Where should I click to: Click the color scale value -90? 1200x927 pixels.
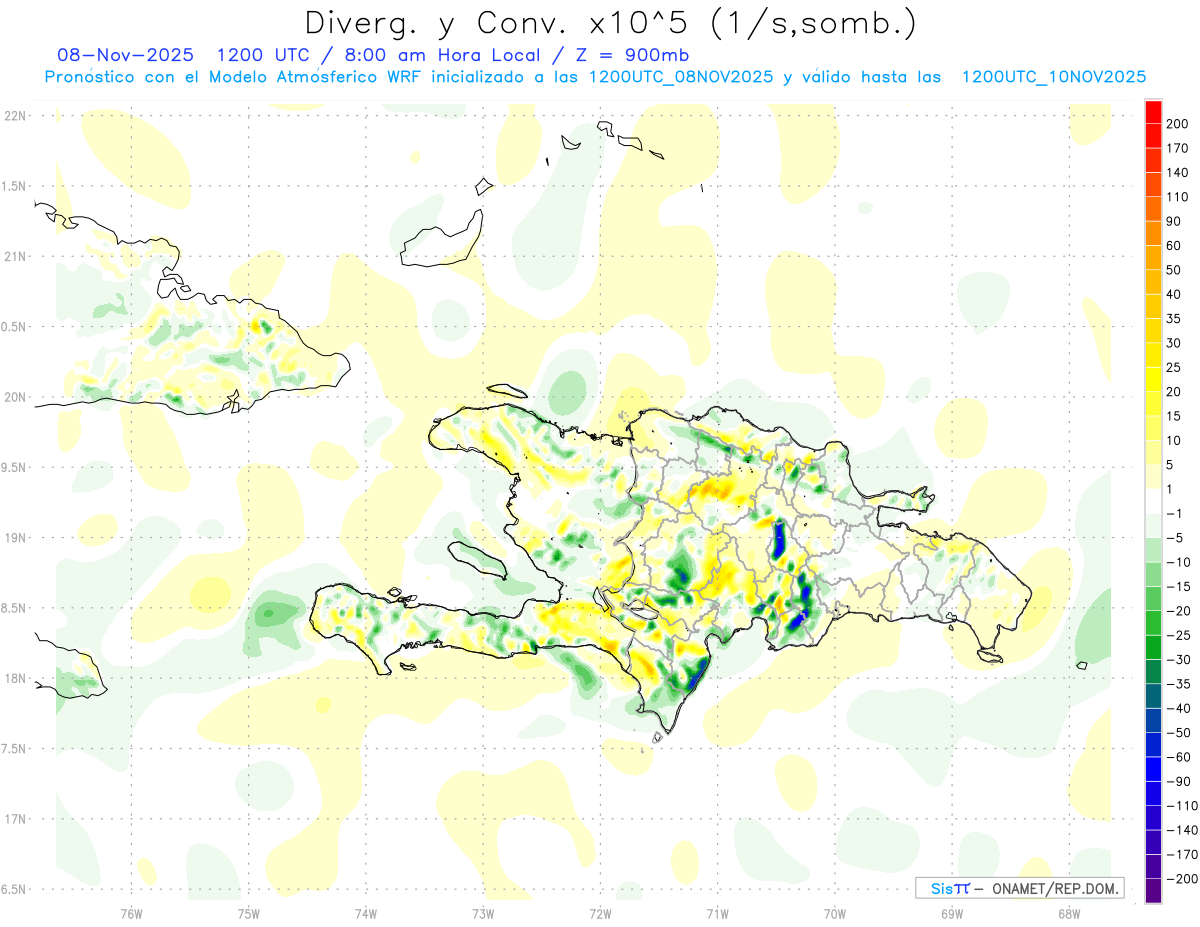(1177, 781)
